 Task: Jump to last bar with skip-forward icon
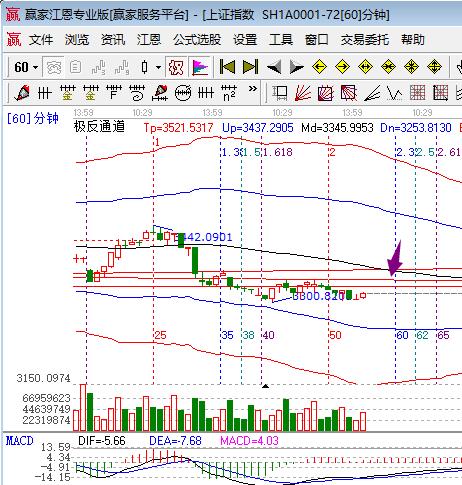(x=250, y=67)
